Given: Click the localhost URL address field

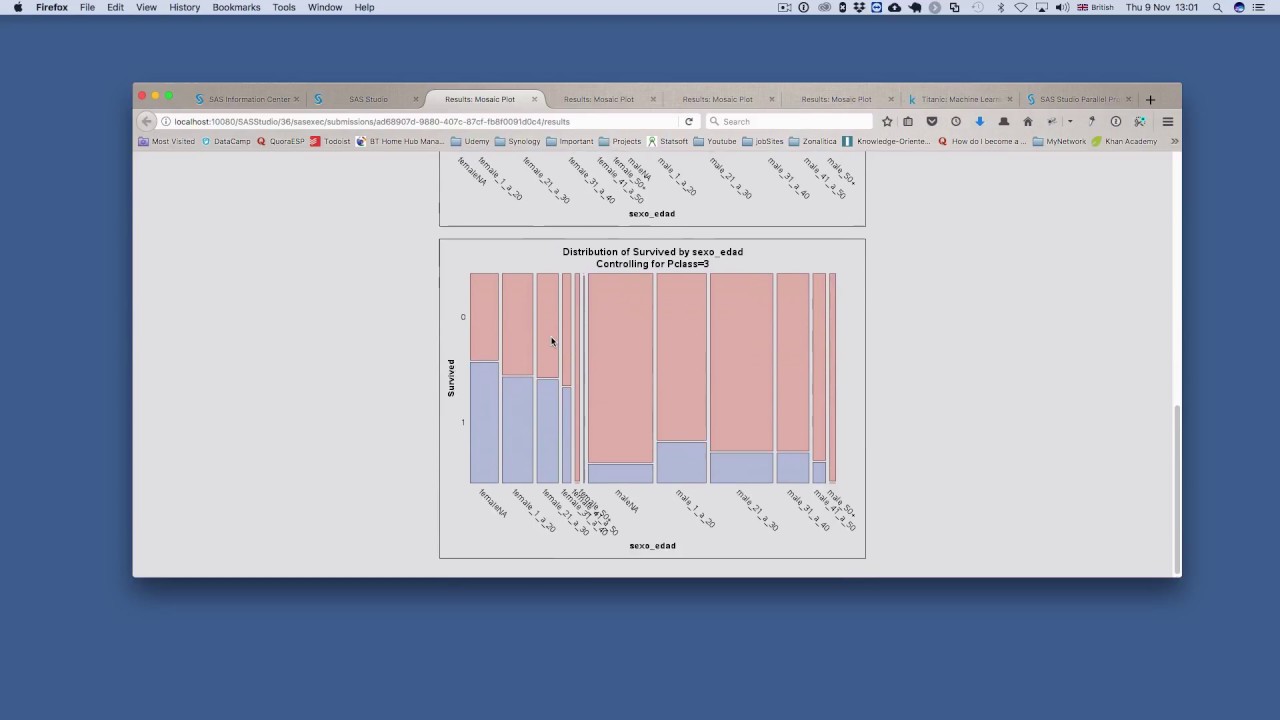Looking at the screenshot, I should click(x=420, y=121).
